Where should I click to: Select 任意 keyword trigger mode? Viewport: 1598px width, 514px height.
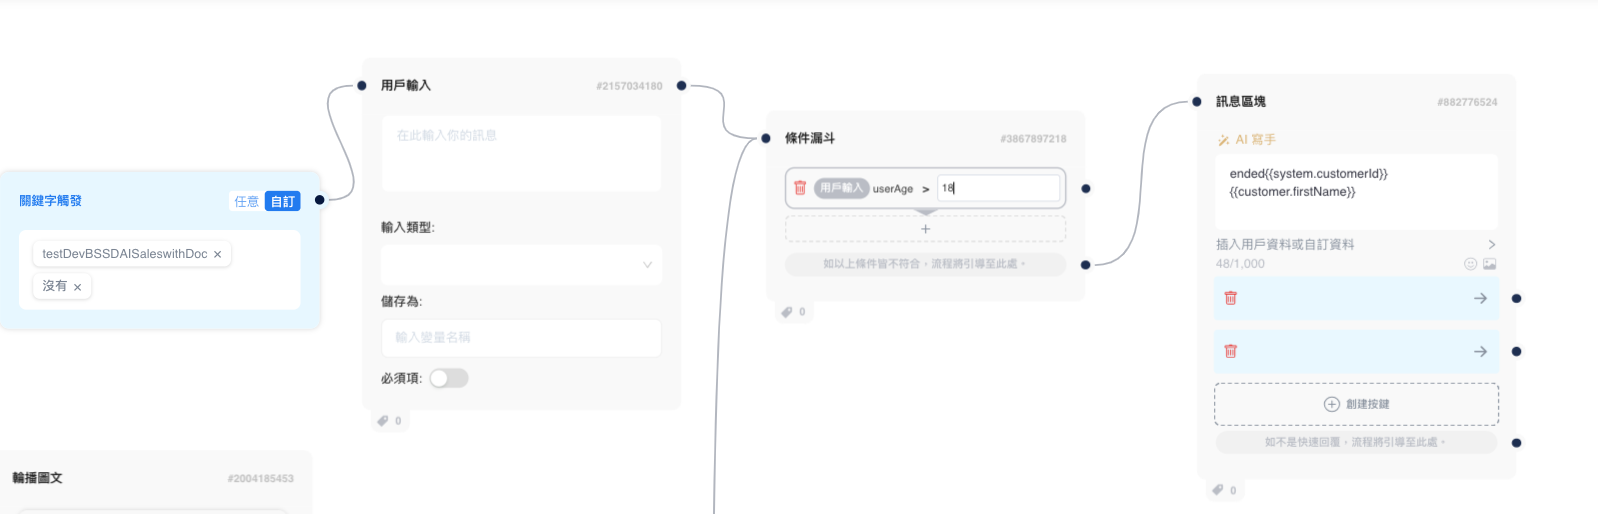coord(246,201)
